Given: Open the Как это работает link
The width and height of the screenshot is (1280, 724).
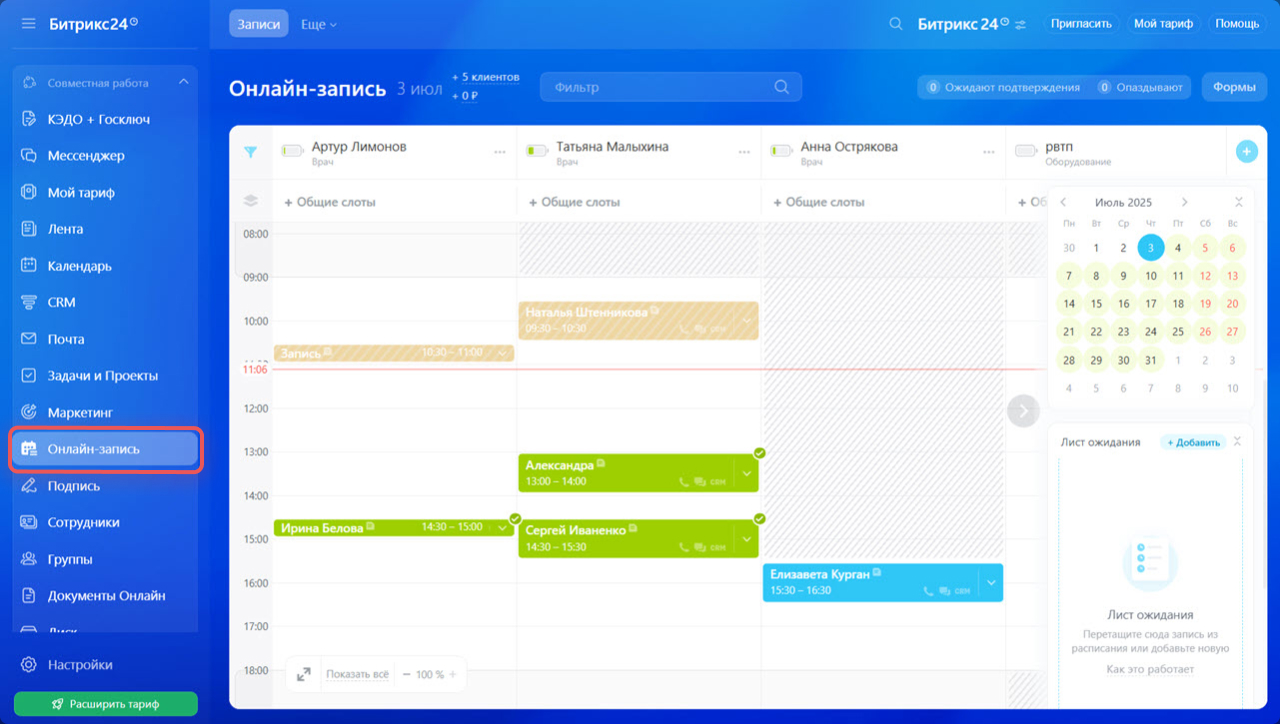Looking at the screenshot, I should [x=1150, y=669].
